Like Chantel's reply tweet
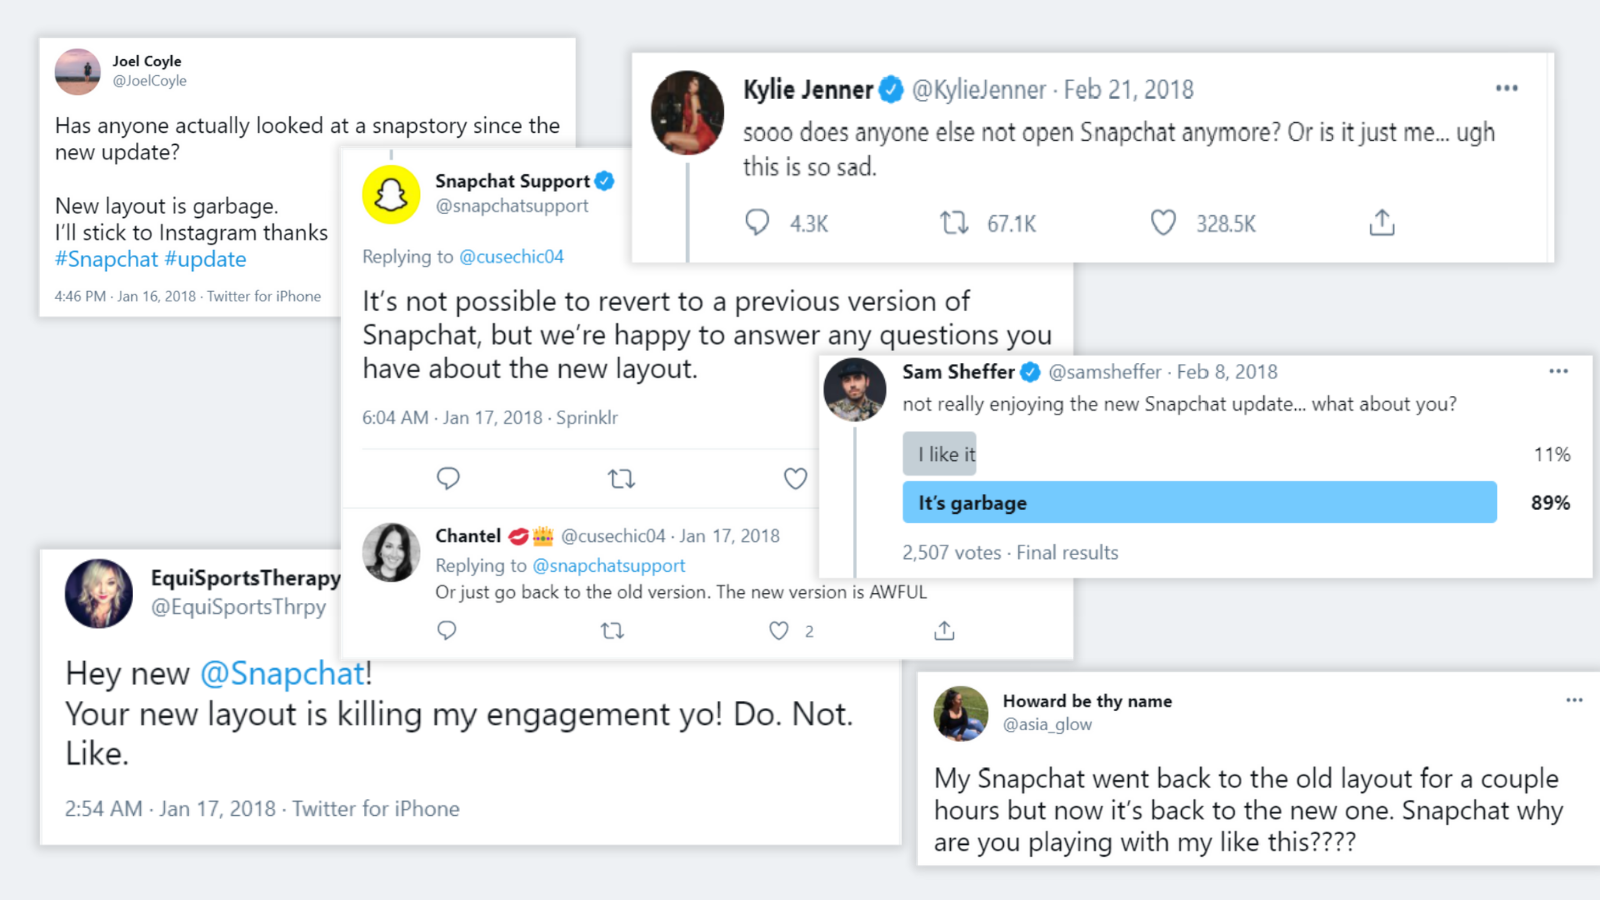The image size is (1600, 900). coord(779,631)
